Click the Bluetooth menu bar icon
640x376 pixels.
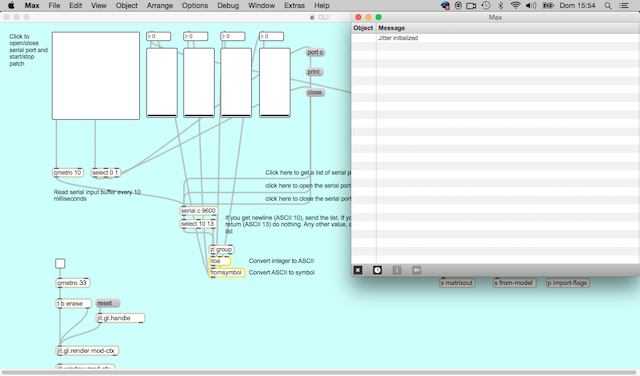point(501,5)
